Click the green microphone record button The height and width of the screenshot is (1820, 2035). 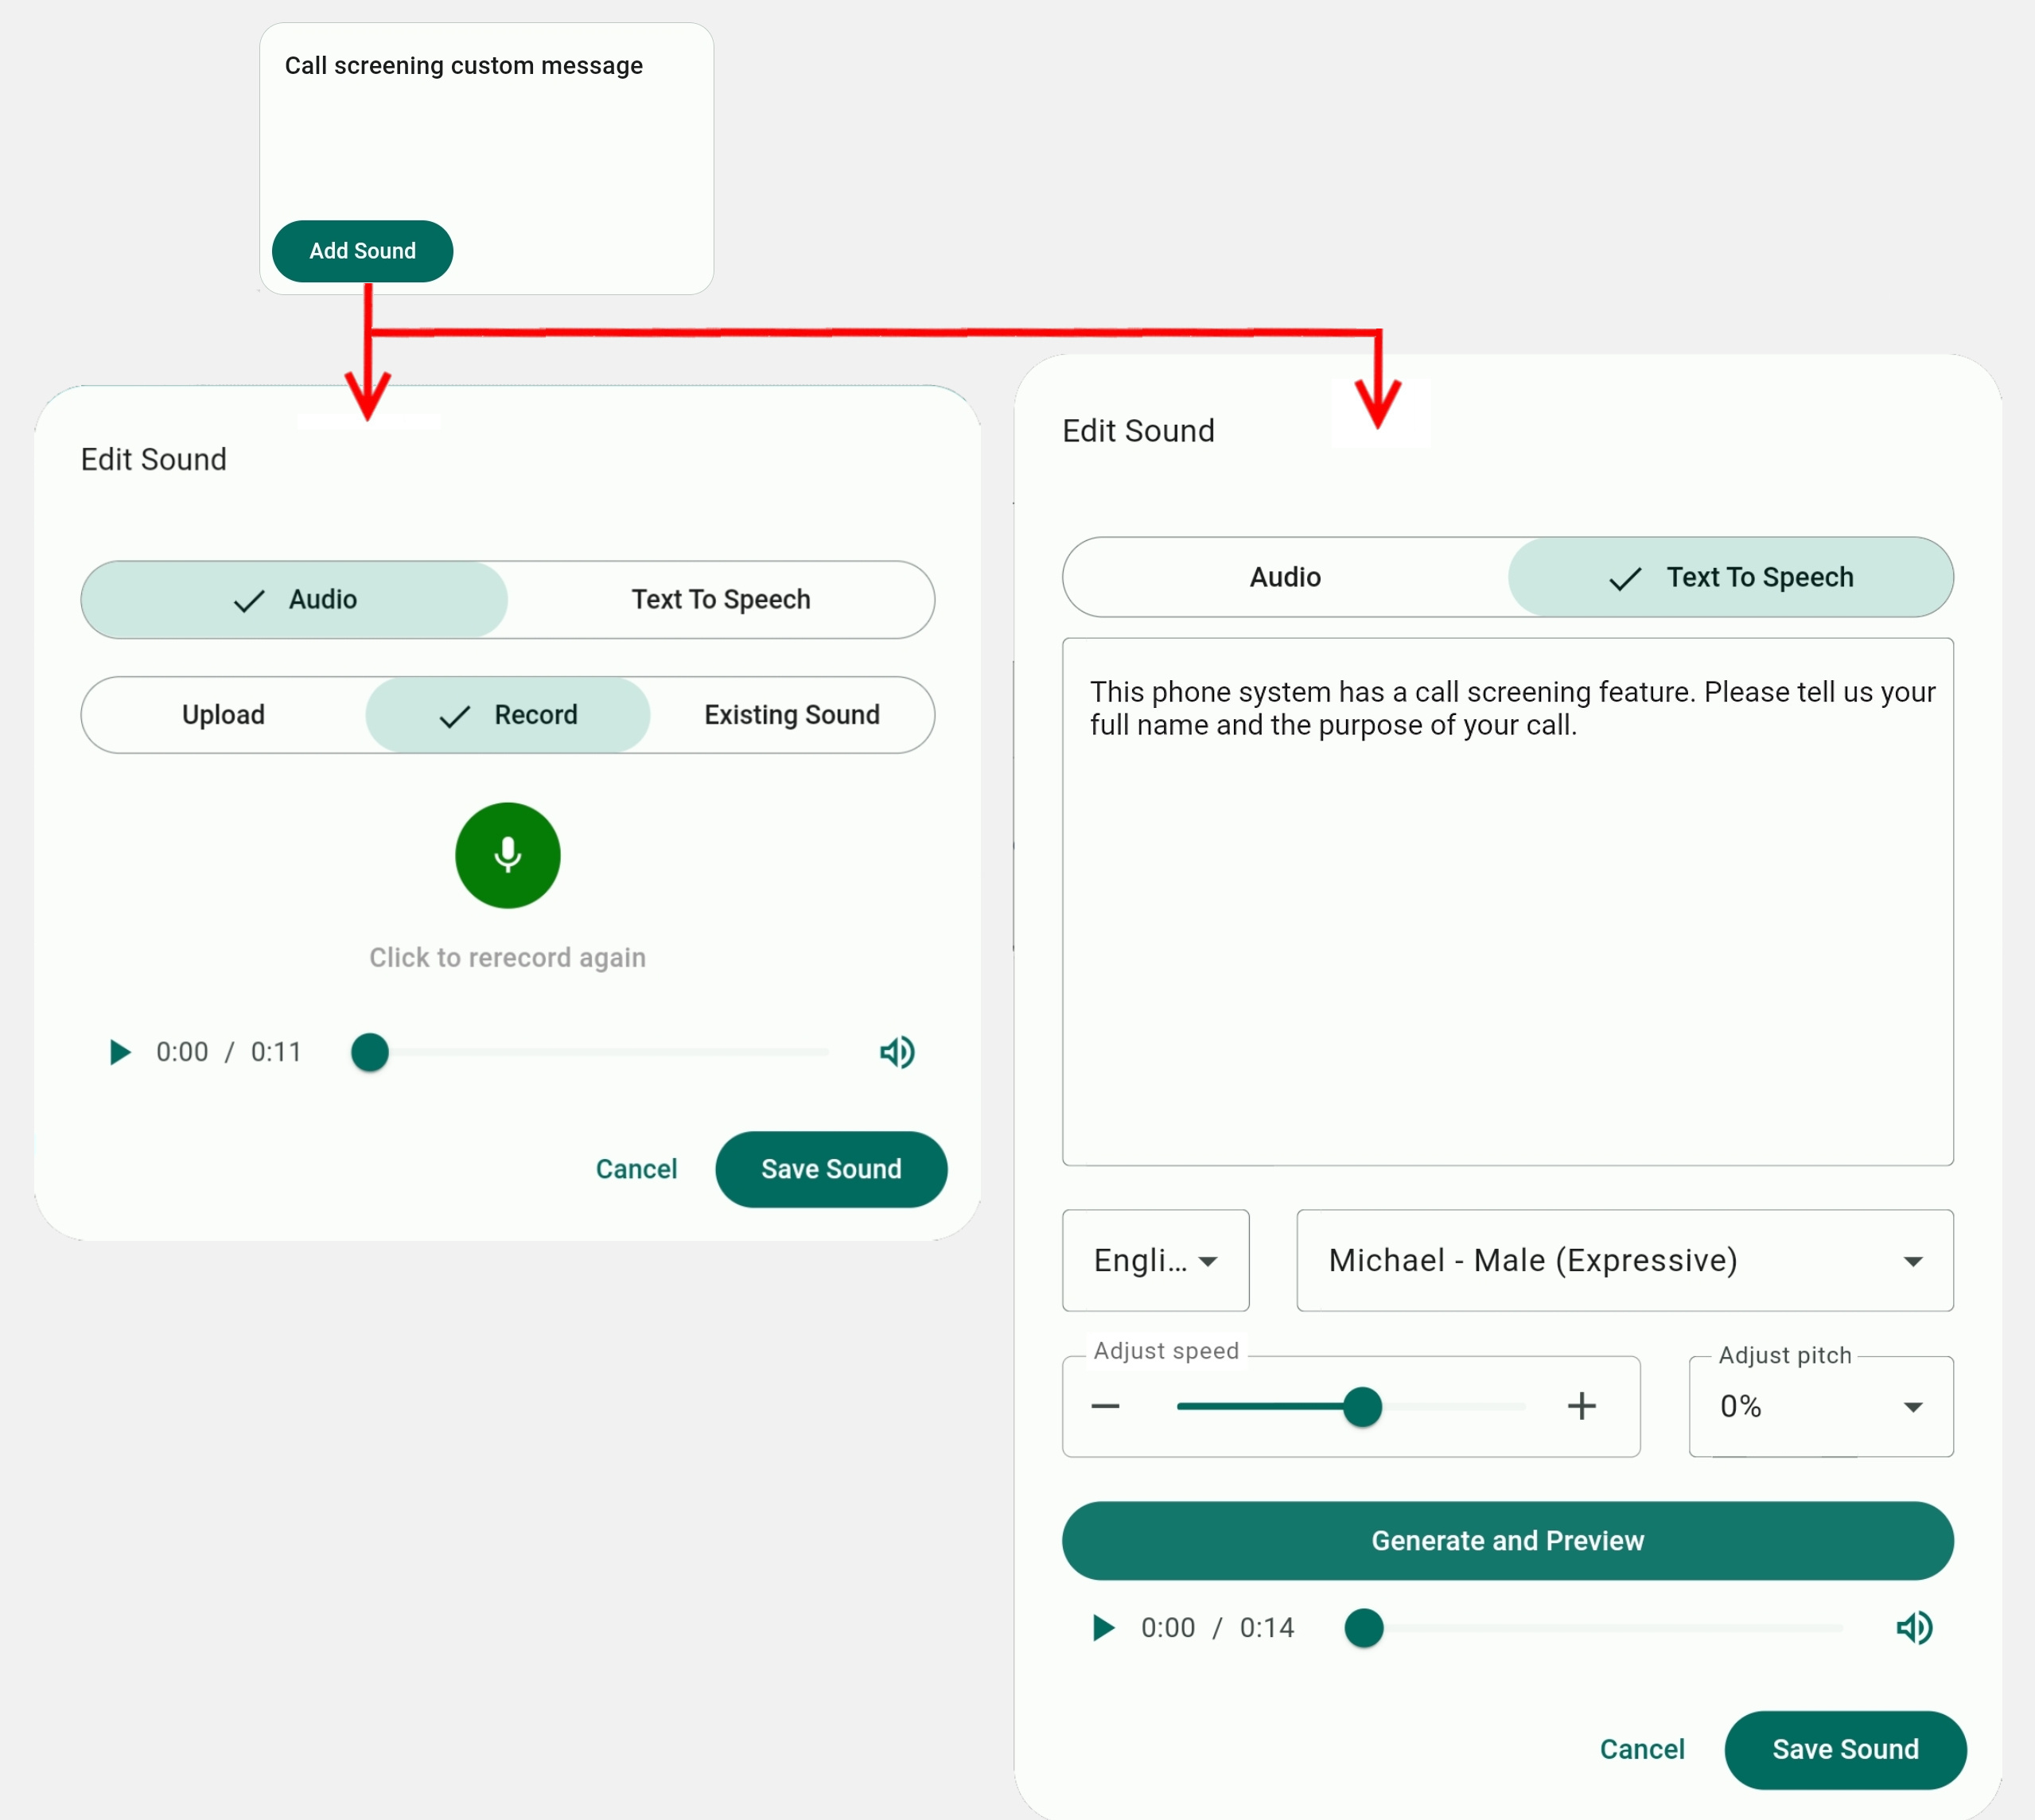[507, 855]
